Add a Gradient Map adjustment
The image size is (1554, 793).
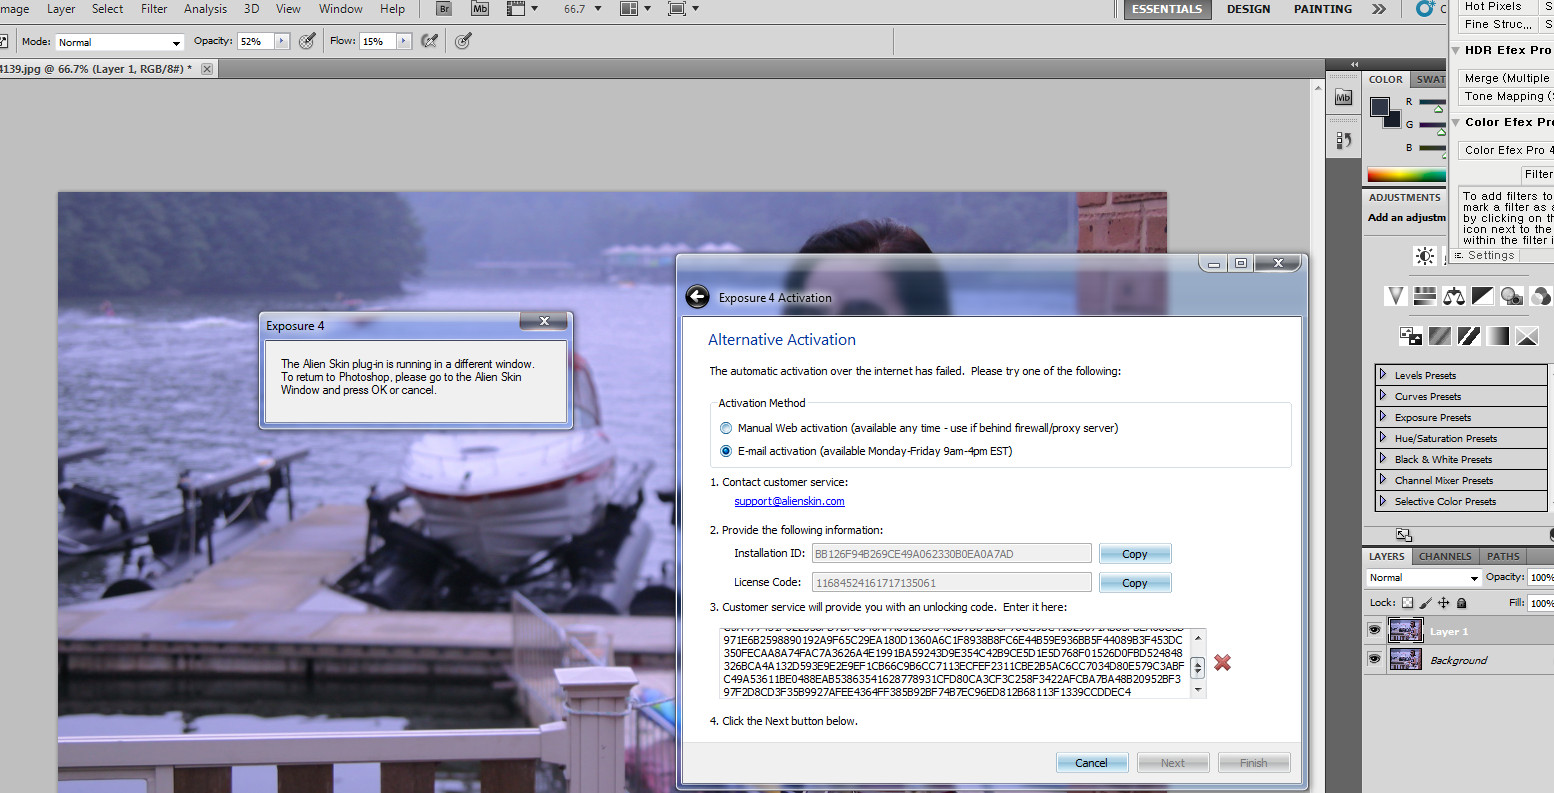click(x=1498, y=335)
